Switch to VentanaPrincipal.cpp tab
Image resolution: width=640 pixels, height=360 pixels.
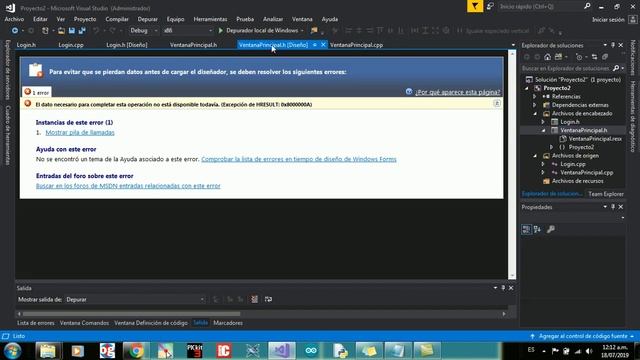(x=356, y=45)
